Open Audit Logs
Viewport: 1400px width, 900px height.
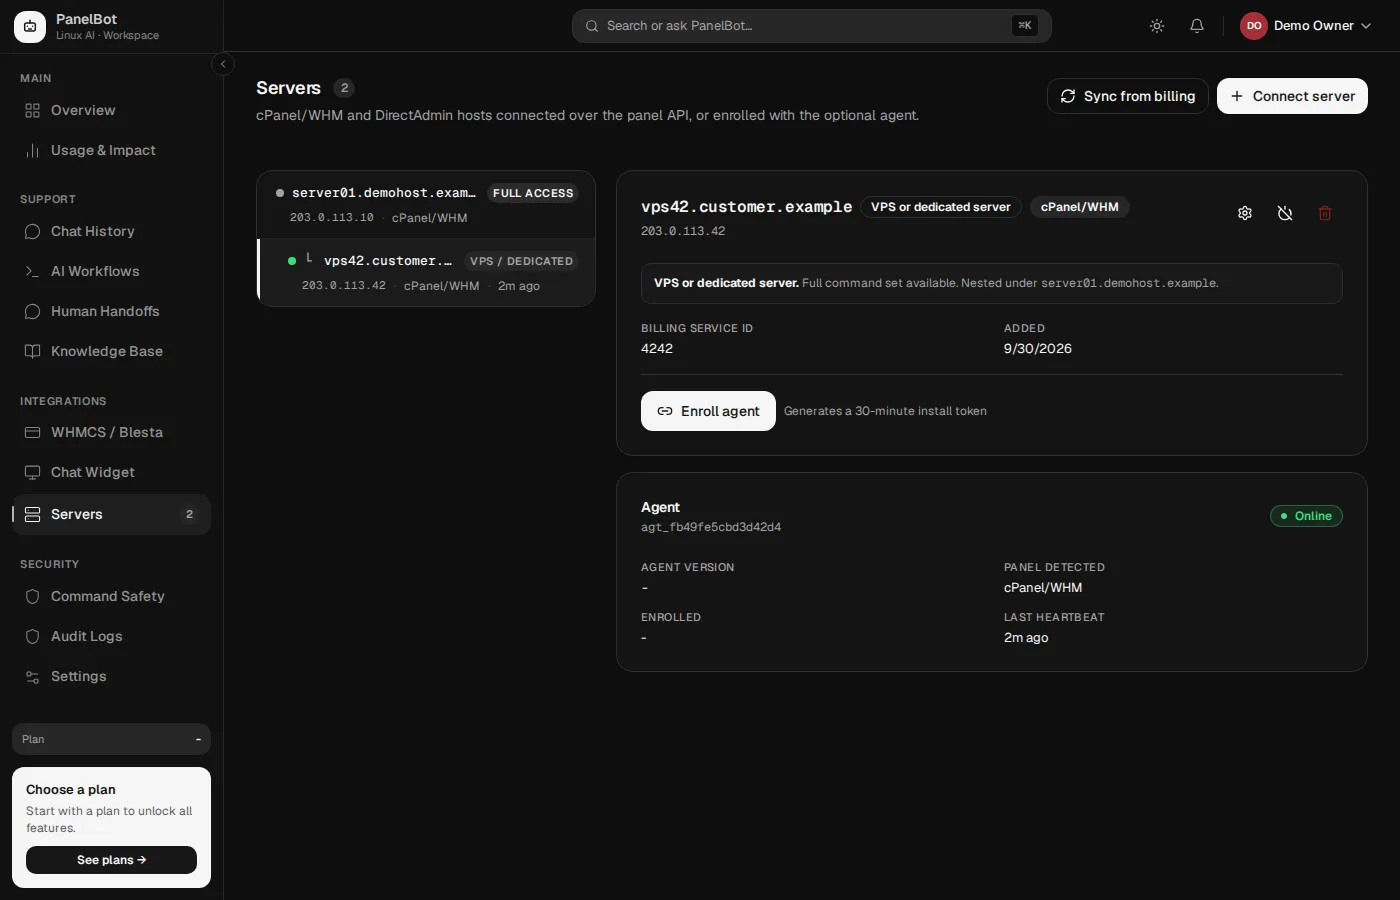(x=111, y=636)
